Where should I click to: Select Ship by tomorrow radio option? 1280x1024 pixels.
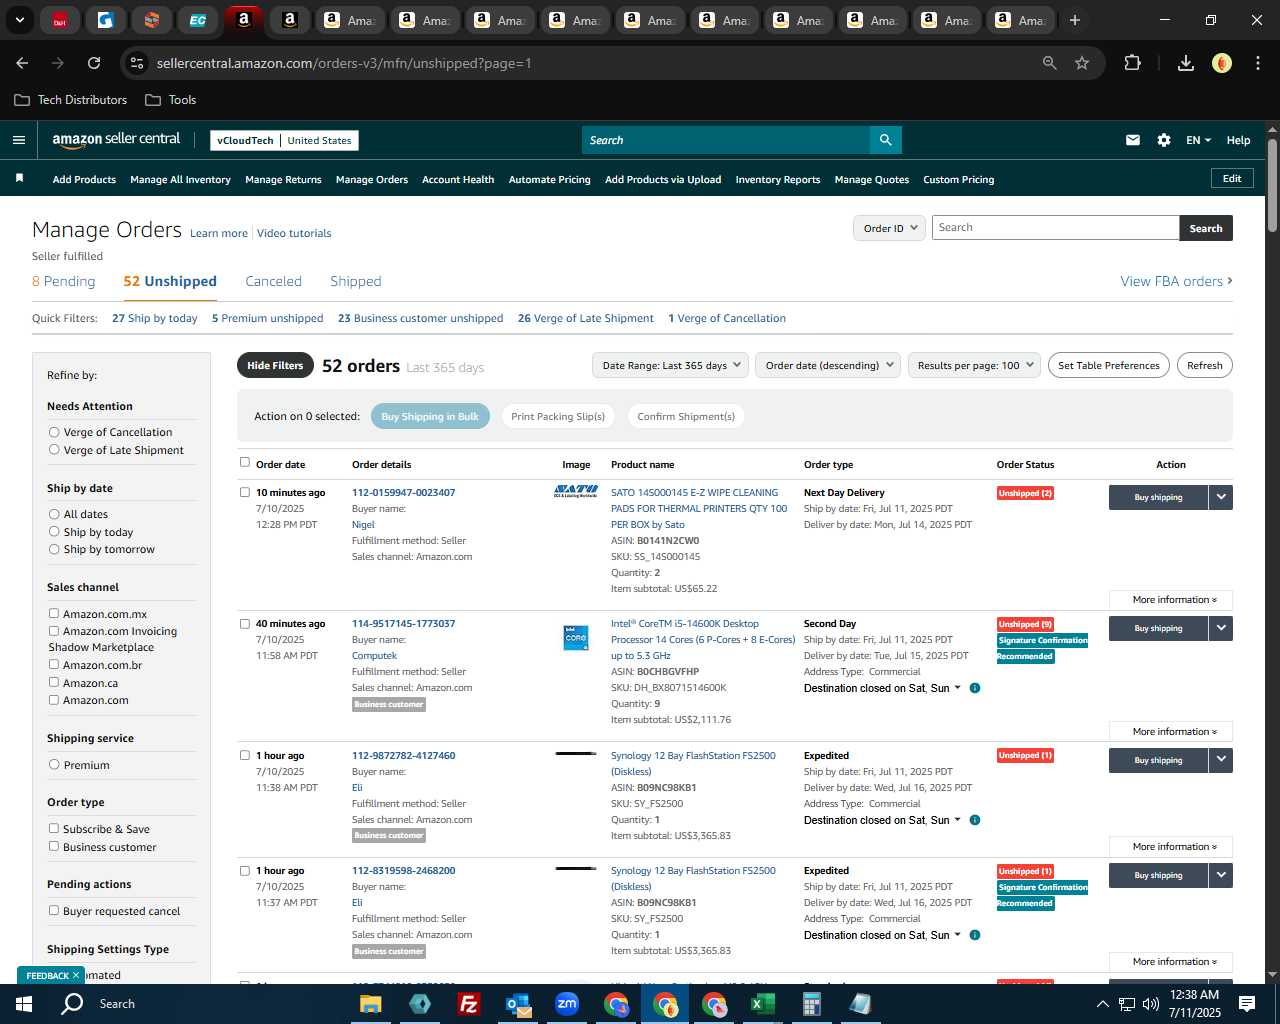[x=54, y=549]
